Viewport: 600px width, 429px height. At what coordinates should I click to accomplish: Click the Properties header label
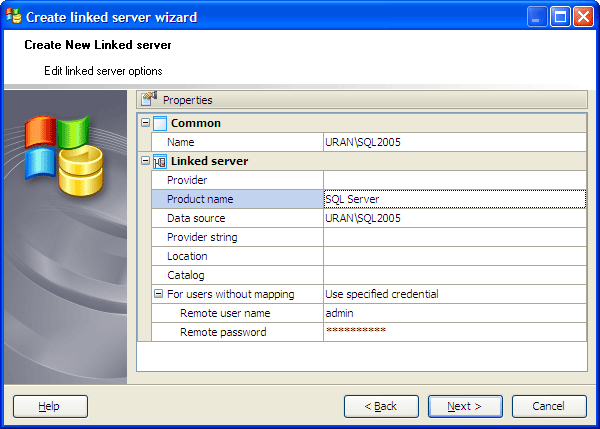[x=188, y=100]
